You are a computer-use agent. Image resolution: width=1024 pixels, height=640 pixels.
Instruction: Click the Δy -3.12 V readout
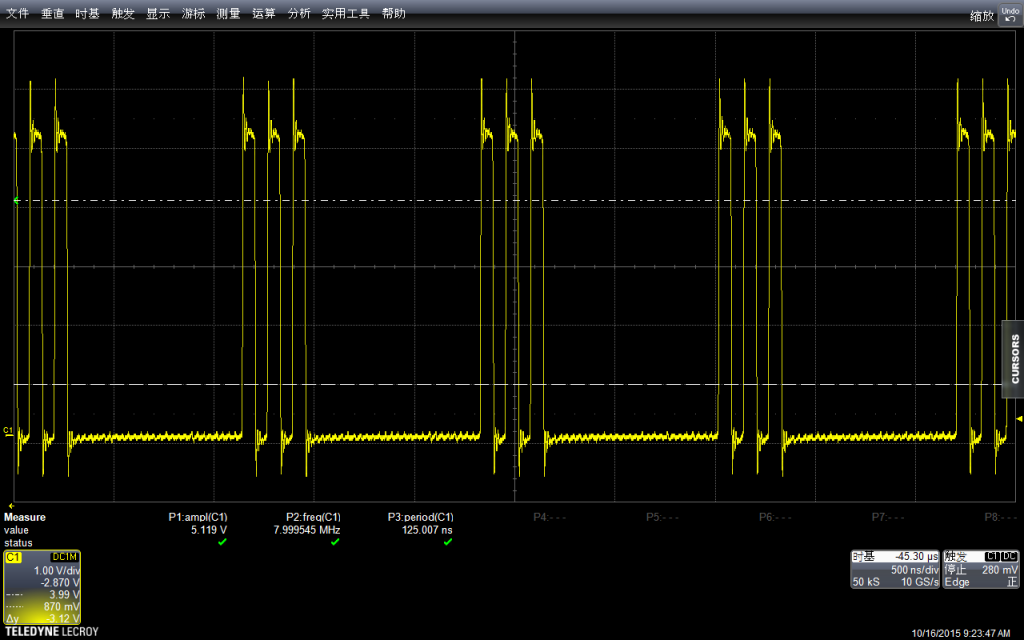pos(43,618)
